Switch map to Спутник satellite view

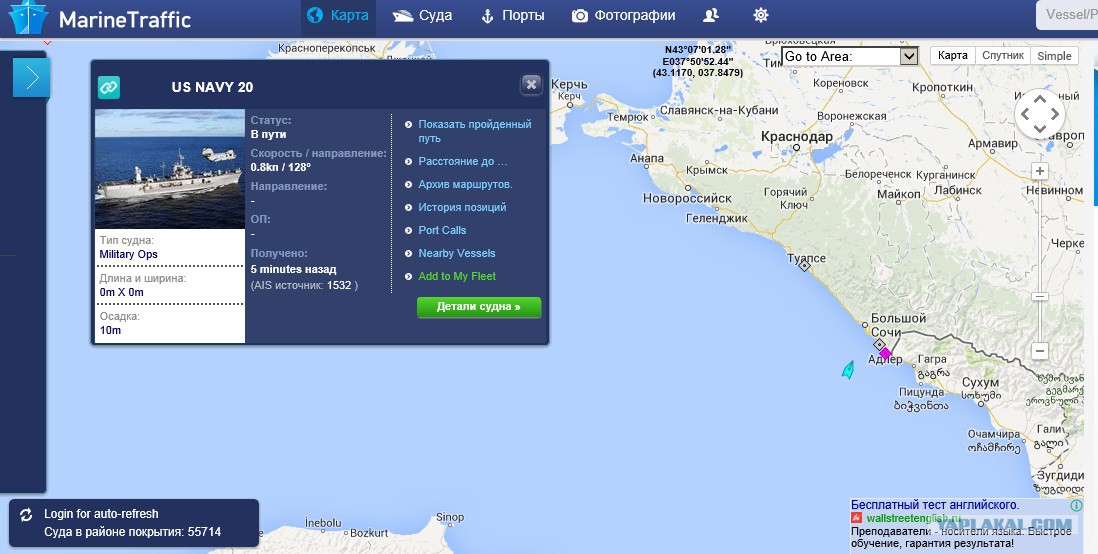(1002, 56)
